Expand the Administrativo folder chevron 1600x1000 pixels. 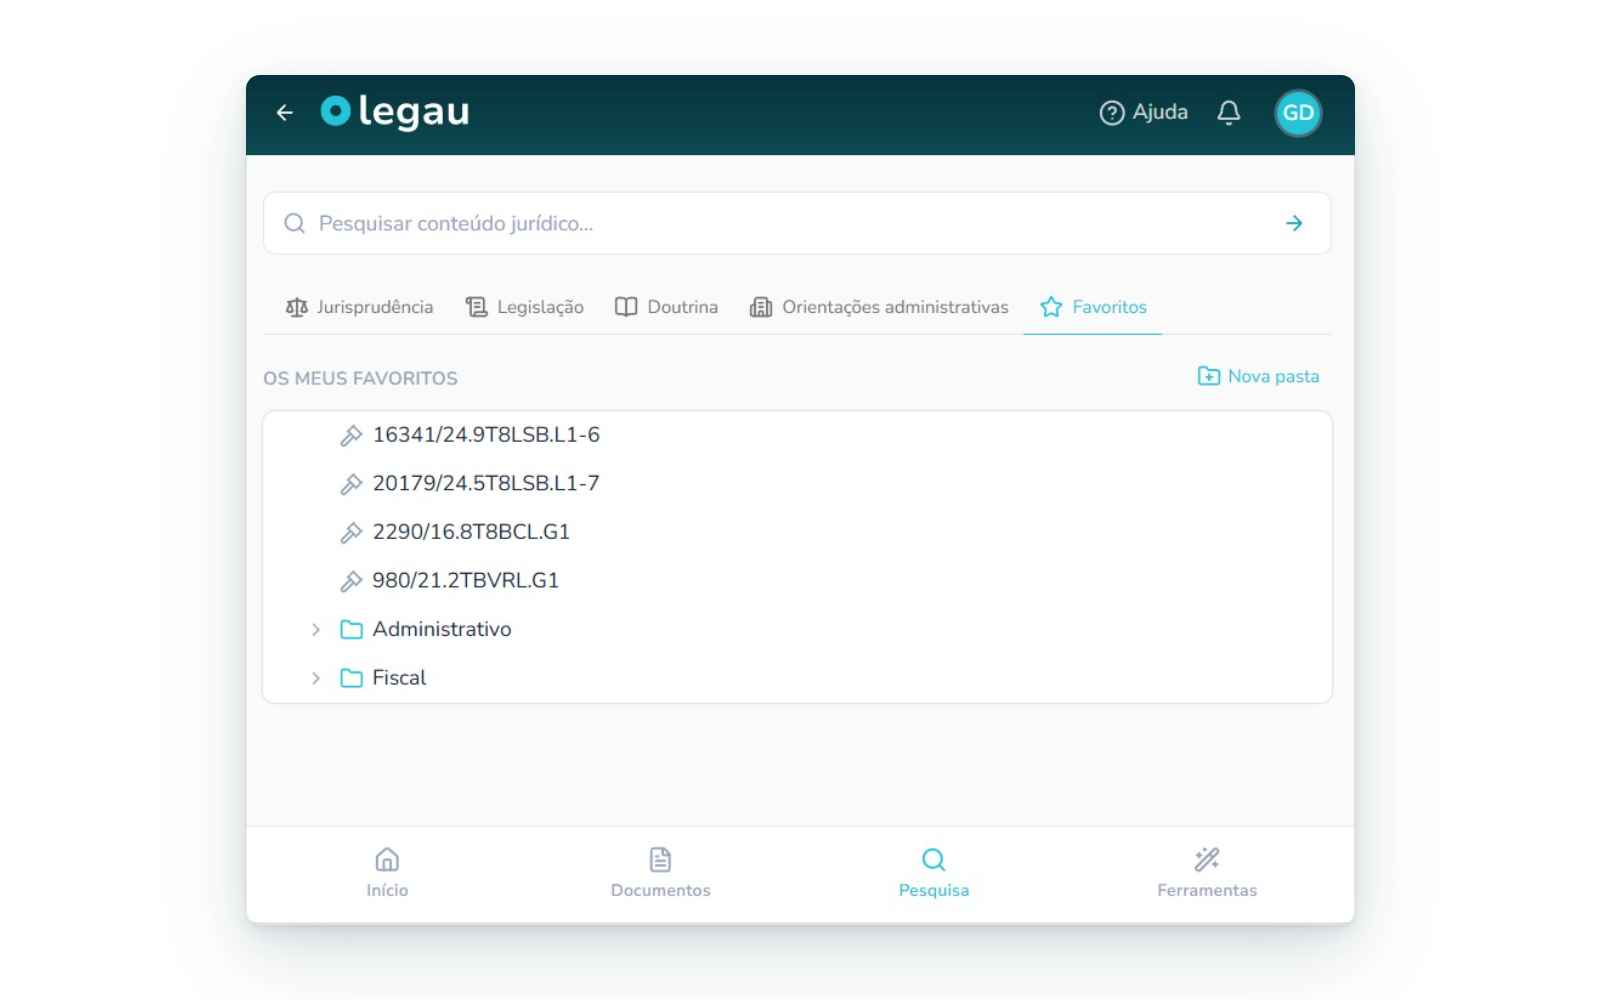pos(315,629)
